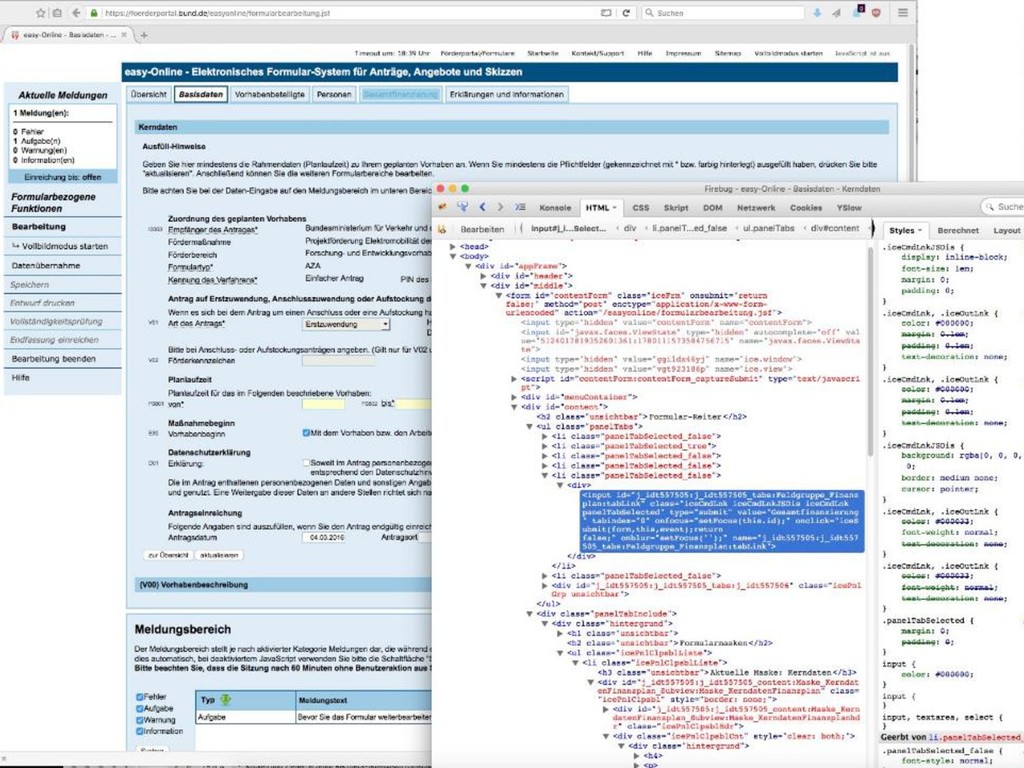Open the Art des Antrags dropdown
1024x768 pixels.
tap(346, 324)
